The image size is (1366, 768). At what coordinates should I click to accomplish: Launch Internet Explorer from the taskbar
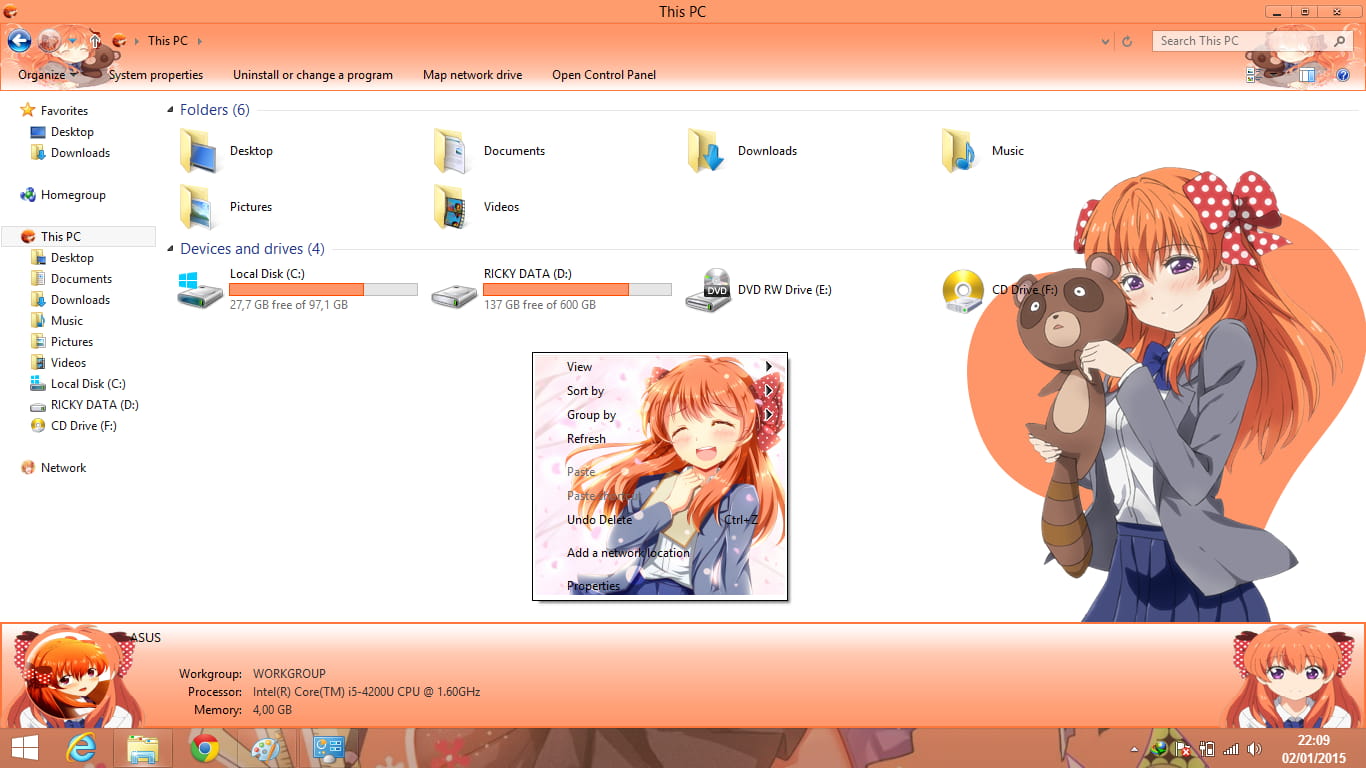[82, 747]
